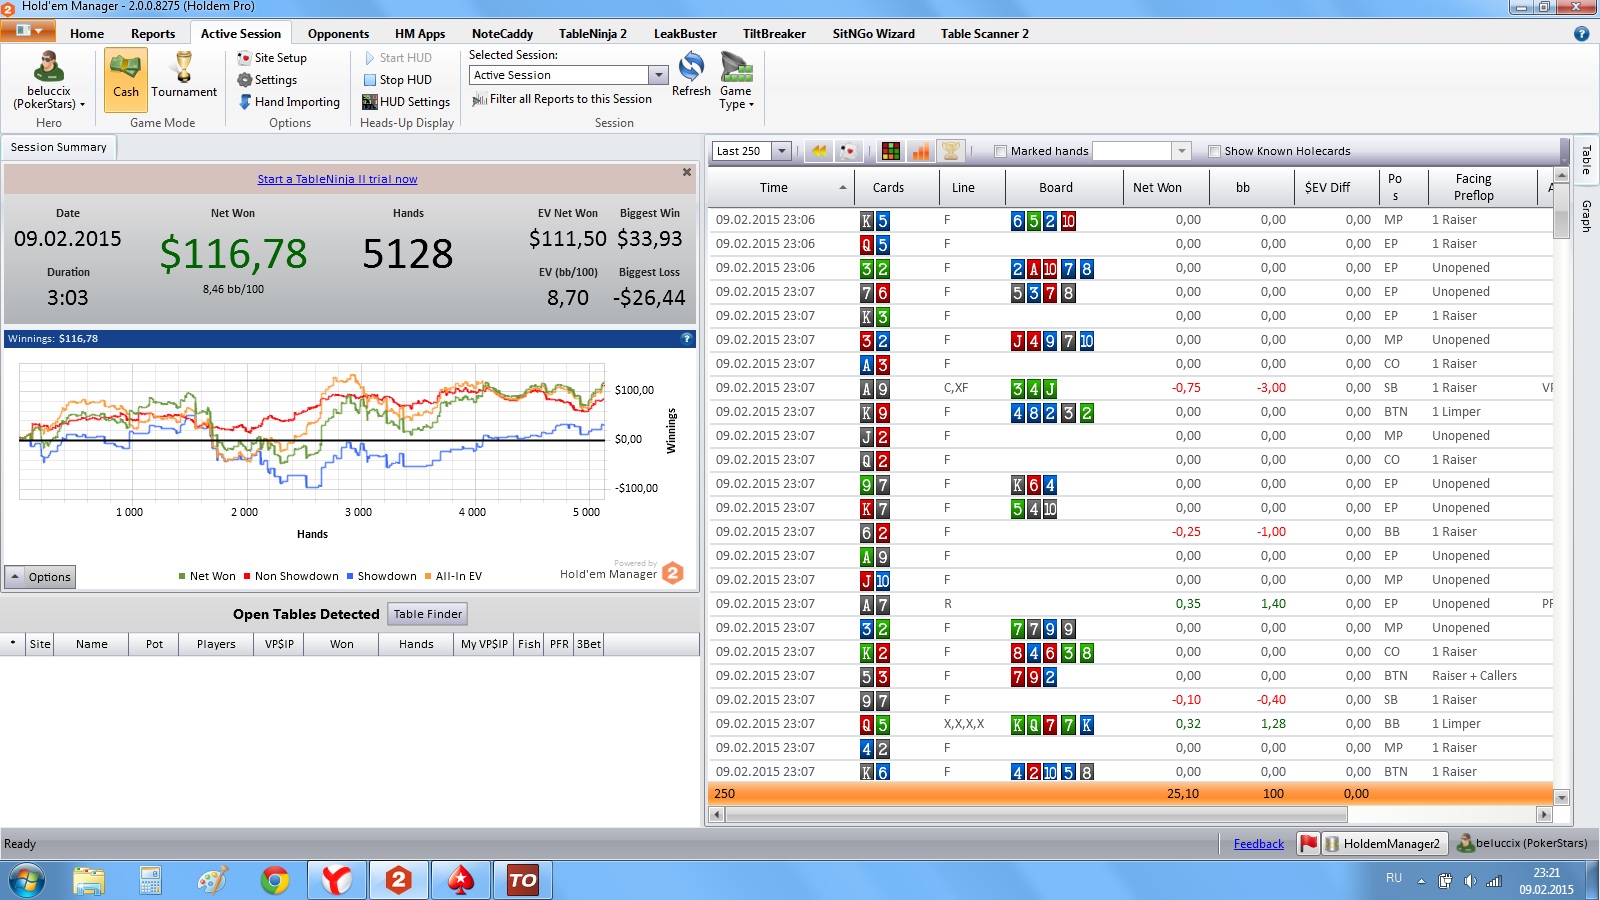Open Hand Importing
This screenshot has height=900, width=1600.
289,102
